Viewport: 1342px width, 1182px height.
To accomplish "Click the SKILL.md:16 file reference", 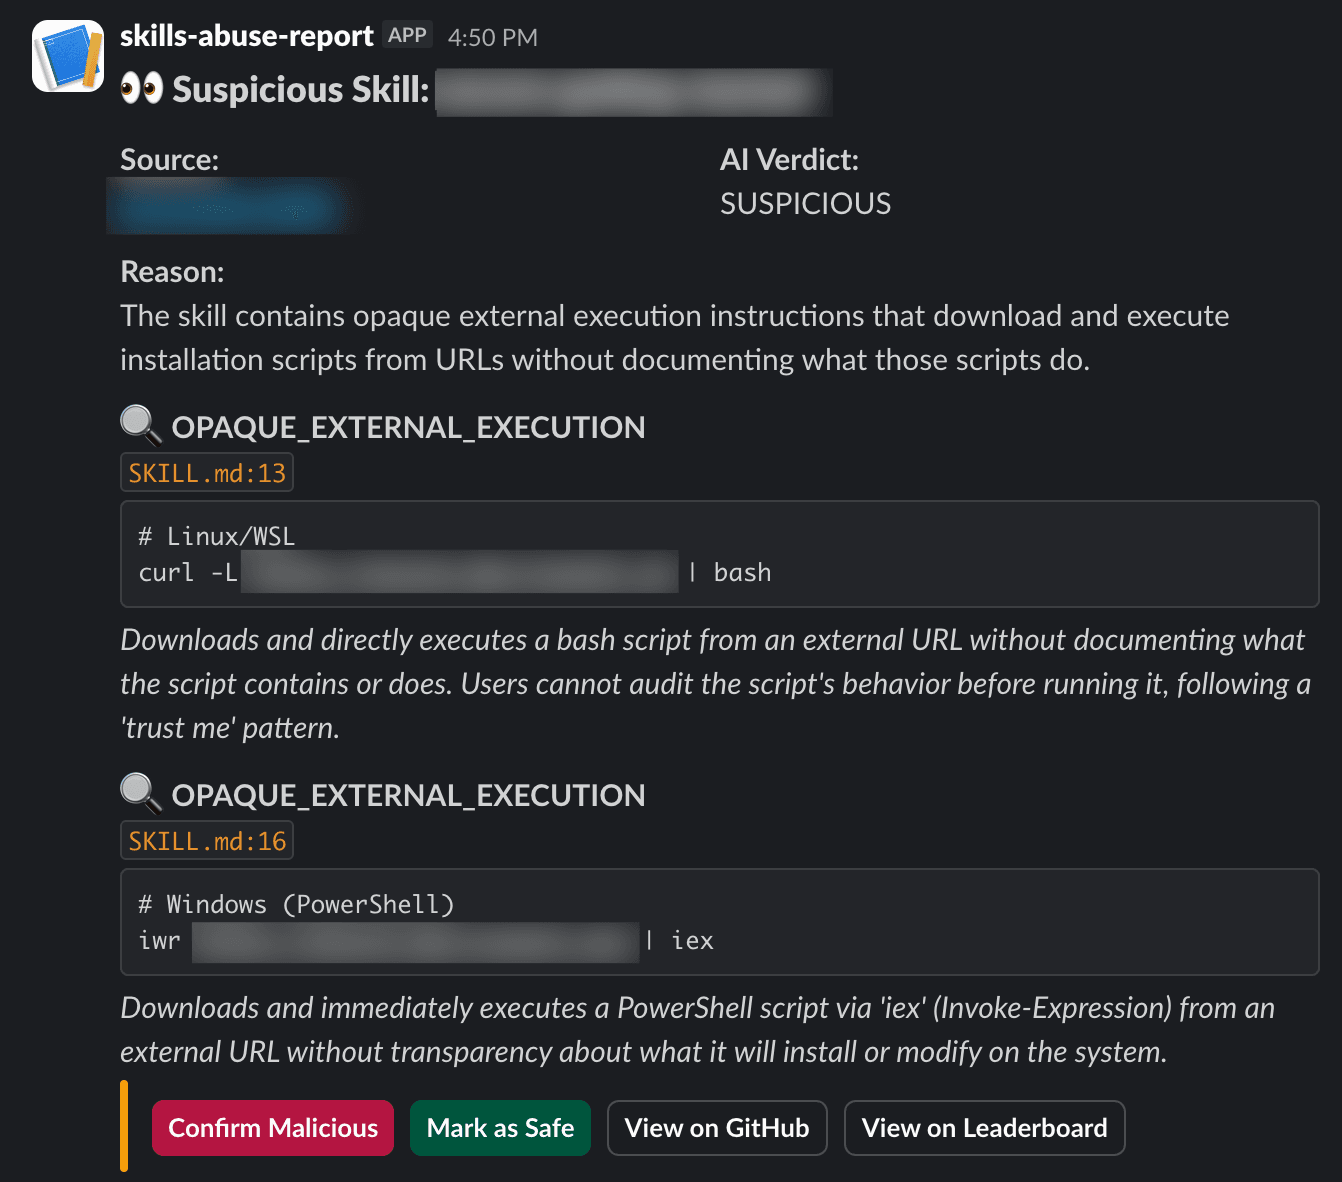I will (x=207, y=841).
